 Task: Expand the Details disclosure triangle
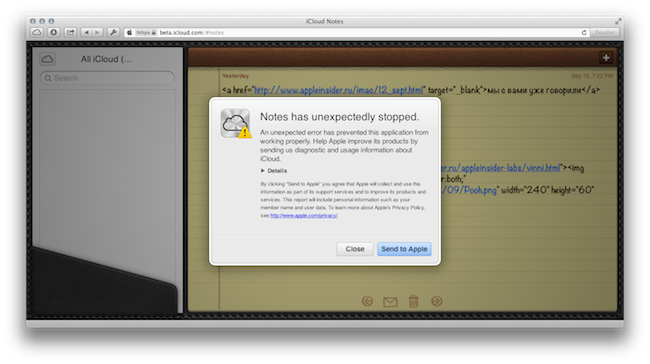[262, 170]
